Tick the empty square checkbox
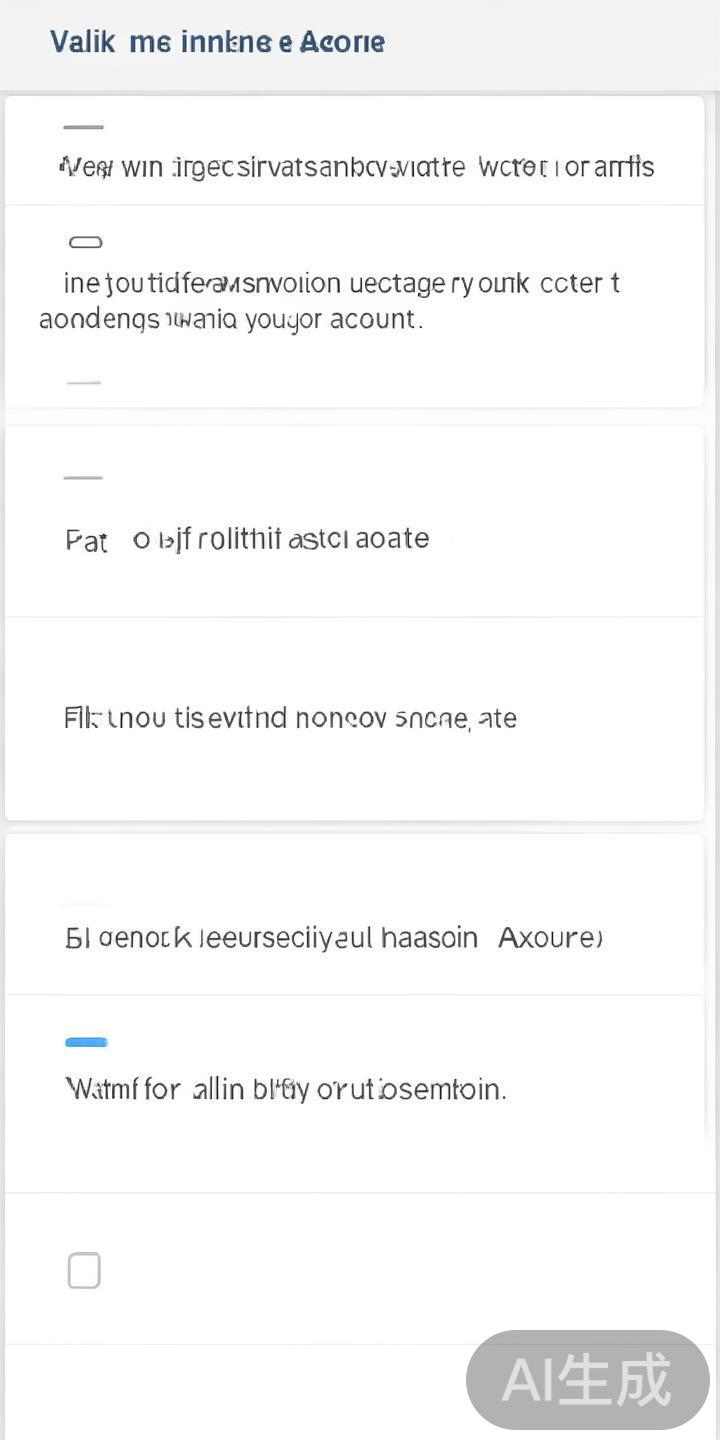This screenshot has width=720, height=1440. (84, 1271)
